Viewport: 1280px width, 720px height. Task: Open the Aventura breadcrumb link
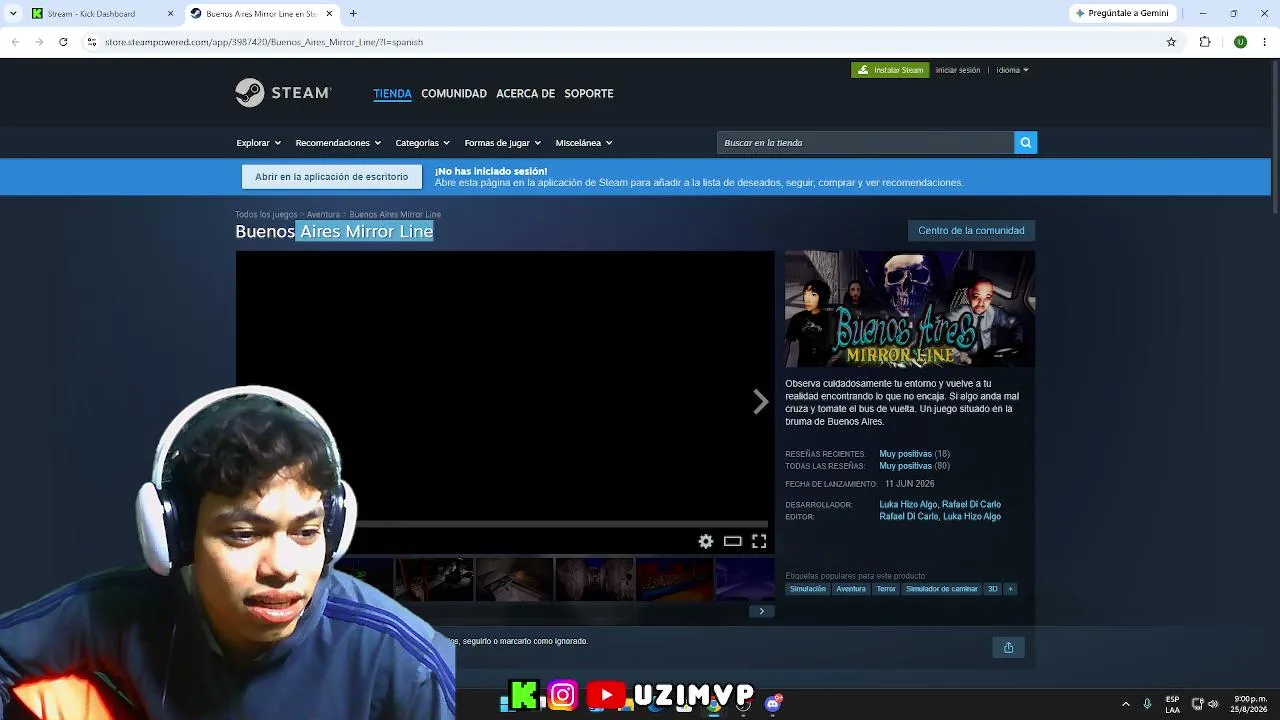[323, 214]
